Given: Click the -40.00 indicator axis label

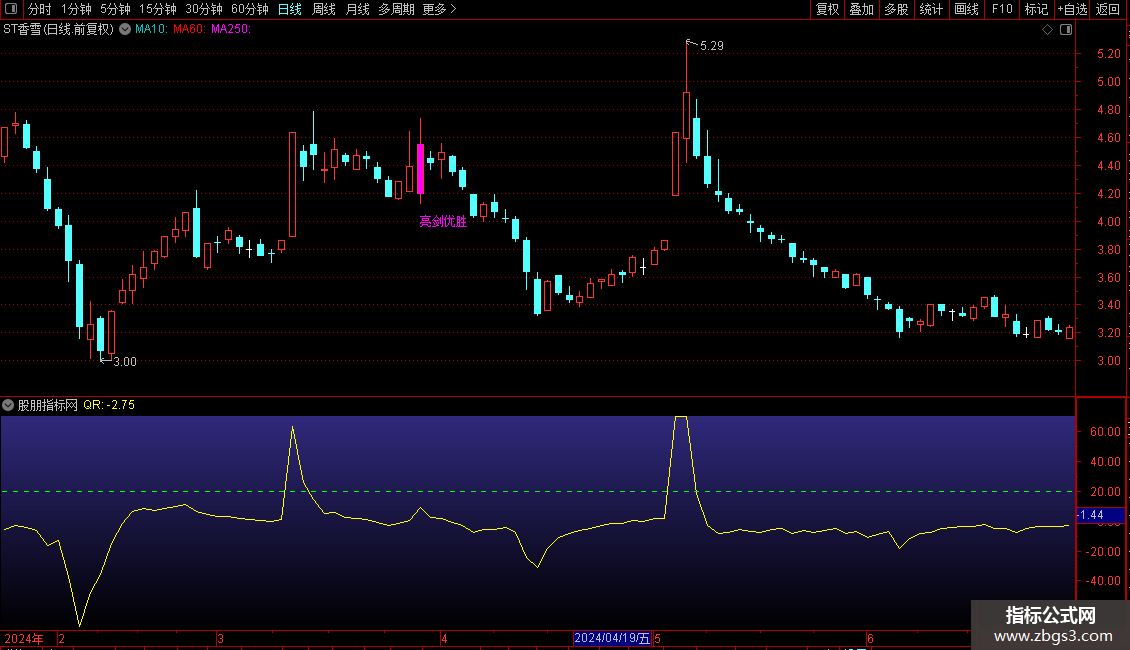Looking at the screenshot, I should 1103,581.
